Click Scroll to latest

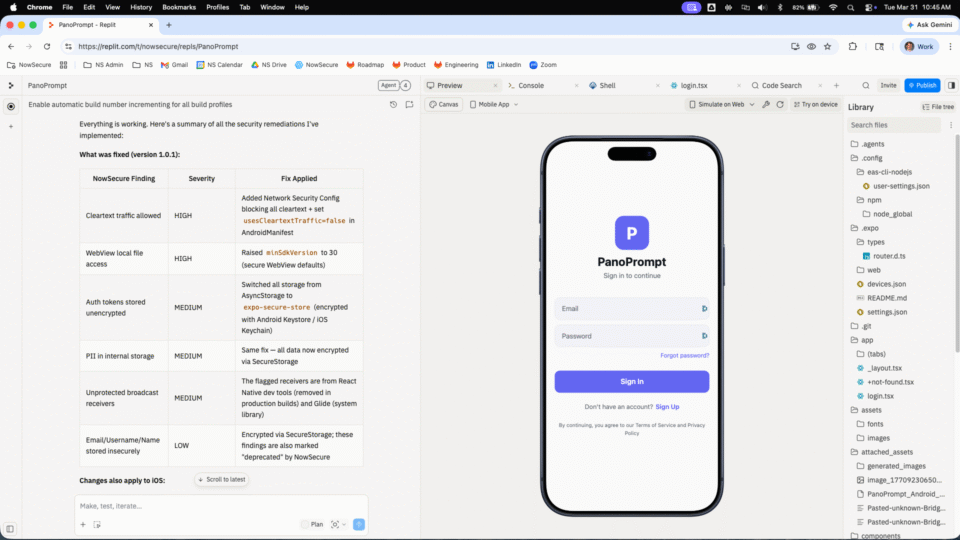click(222, 479)
